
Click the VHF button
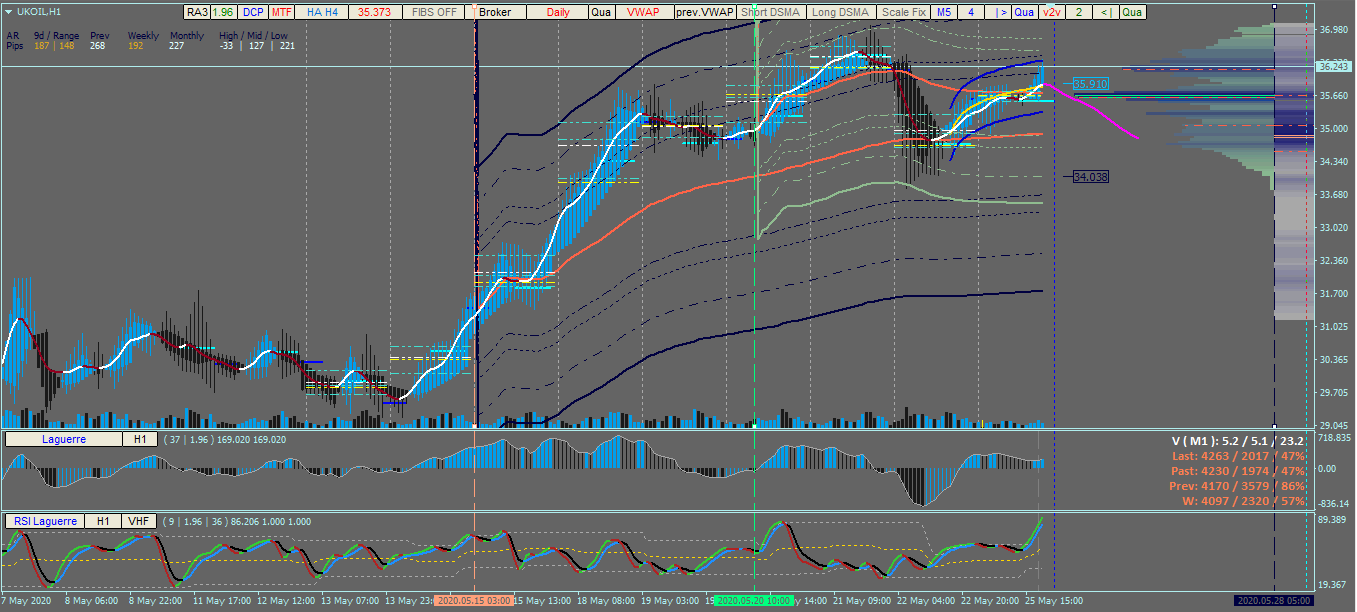pos(137,521)
